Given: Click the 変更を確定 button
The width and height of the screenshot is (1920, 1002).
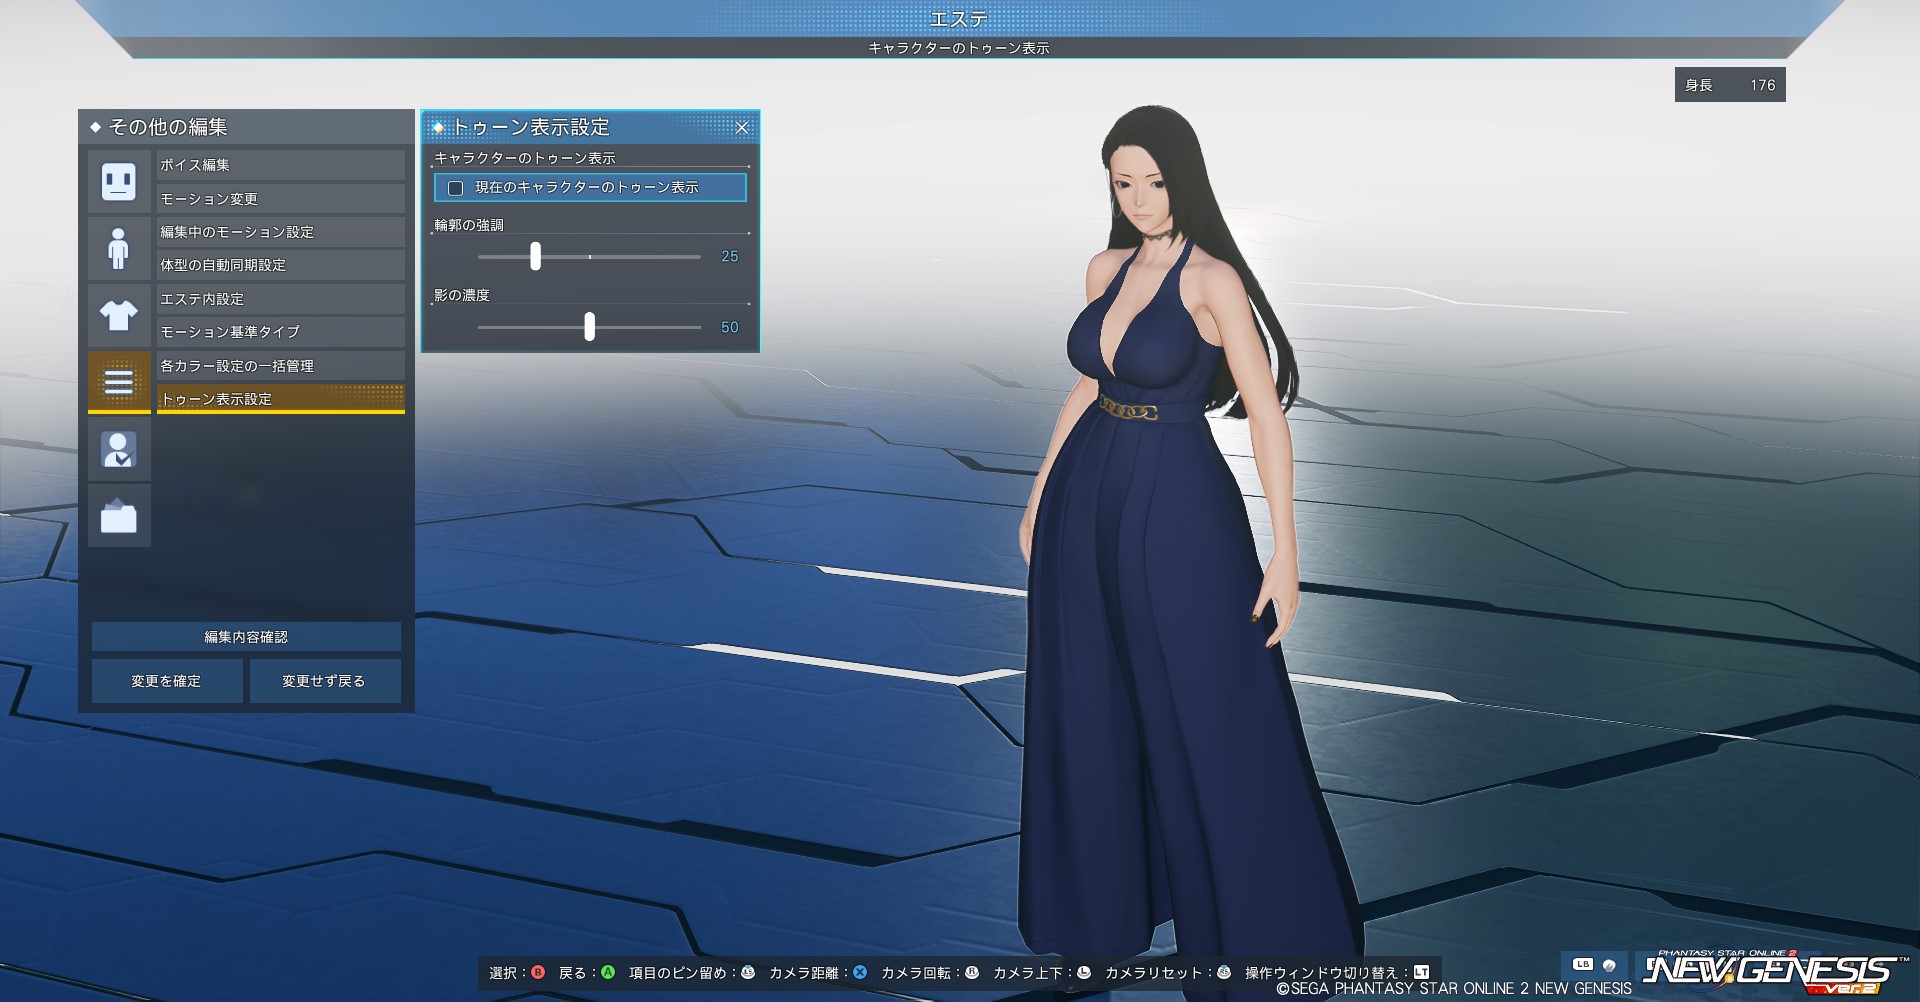Looking at the screenshot, I should (x=166, y=681).
